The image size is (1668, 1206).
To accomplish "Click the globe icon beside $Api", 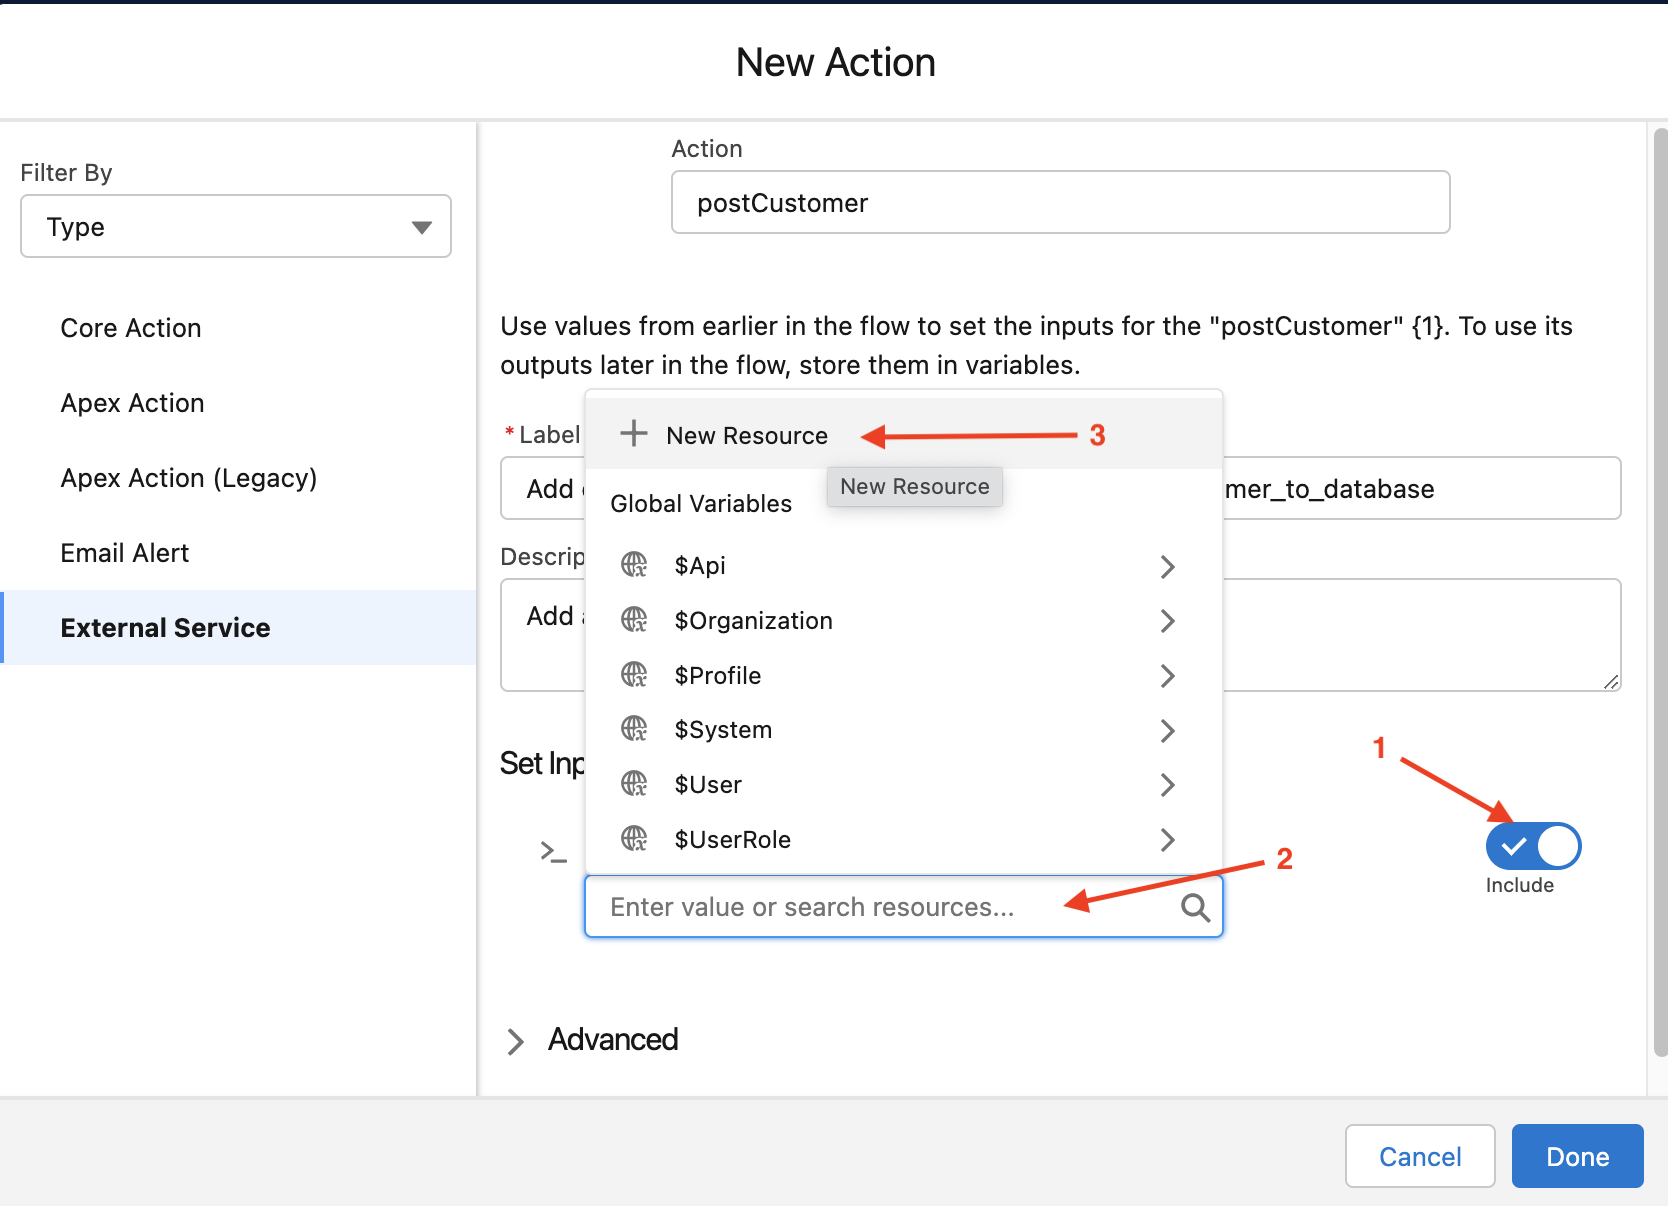I will [634, 564].
